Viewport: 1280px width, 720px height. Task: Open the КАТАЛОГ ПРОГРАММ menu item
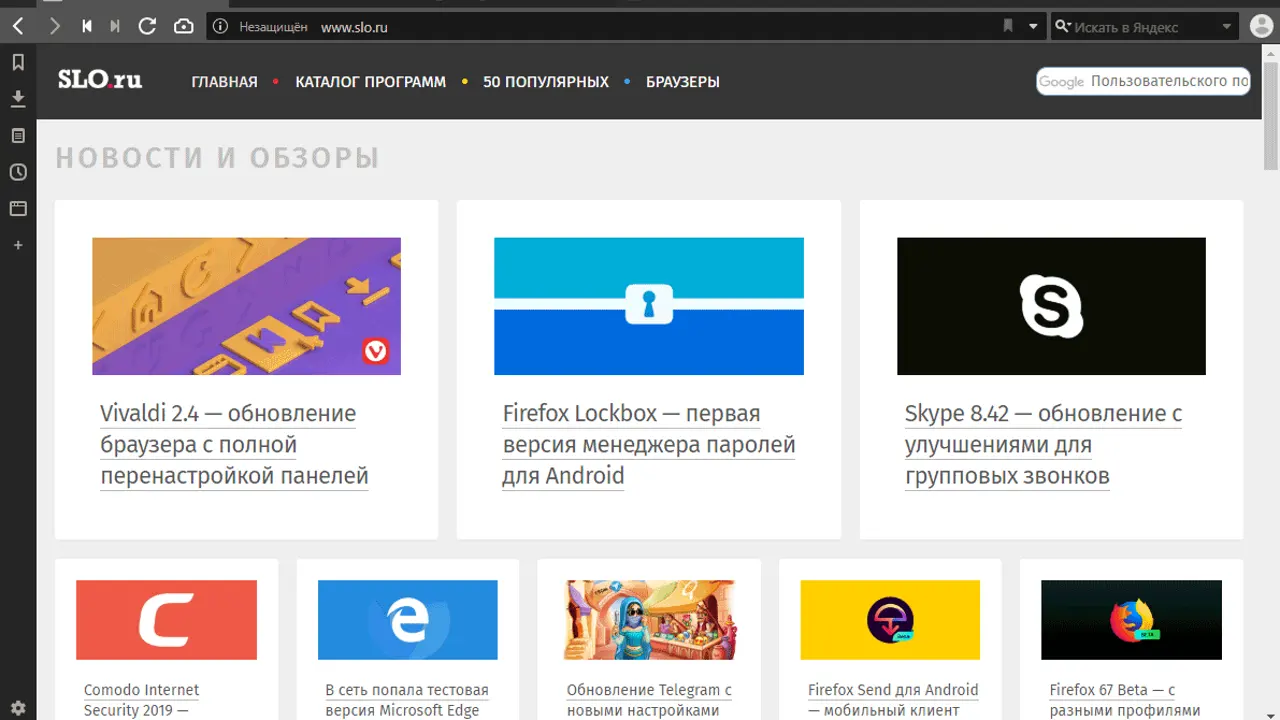[x=370, y=82]
